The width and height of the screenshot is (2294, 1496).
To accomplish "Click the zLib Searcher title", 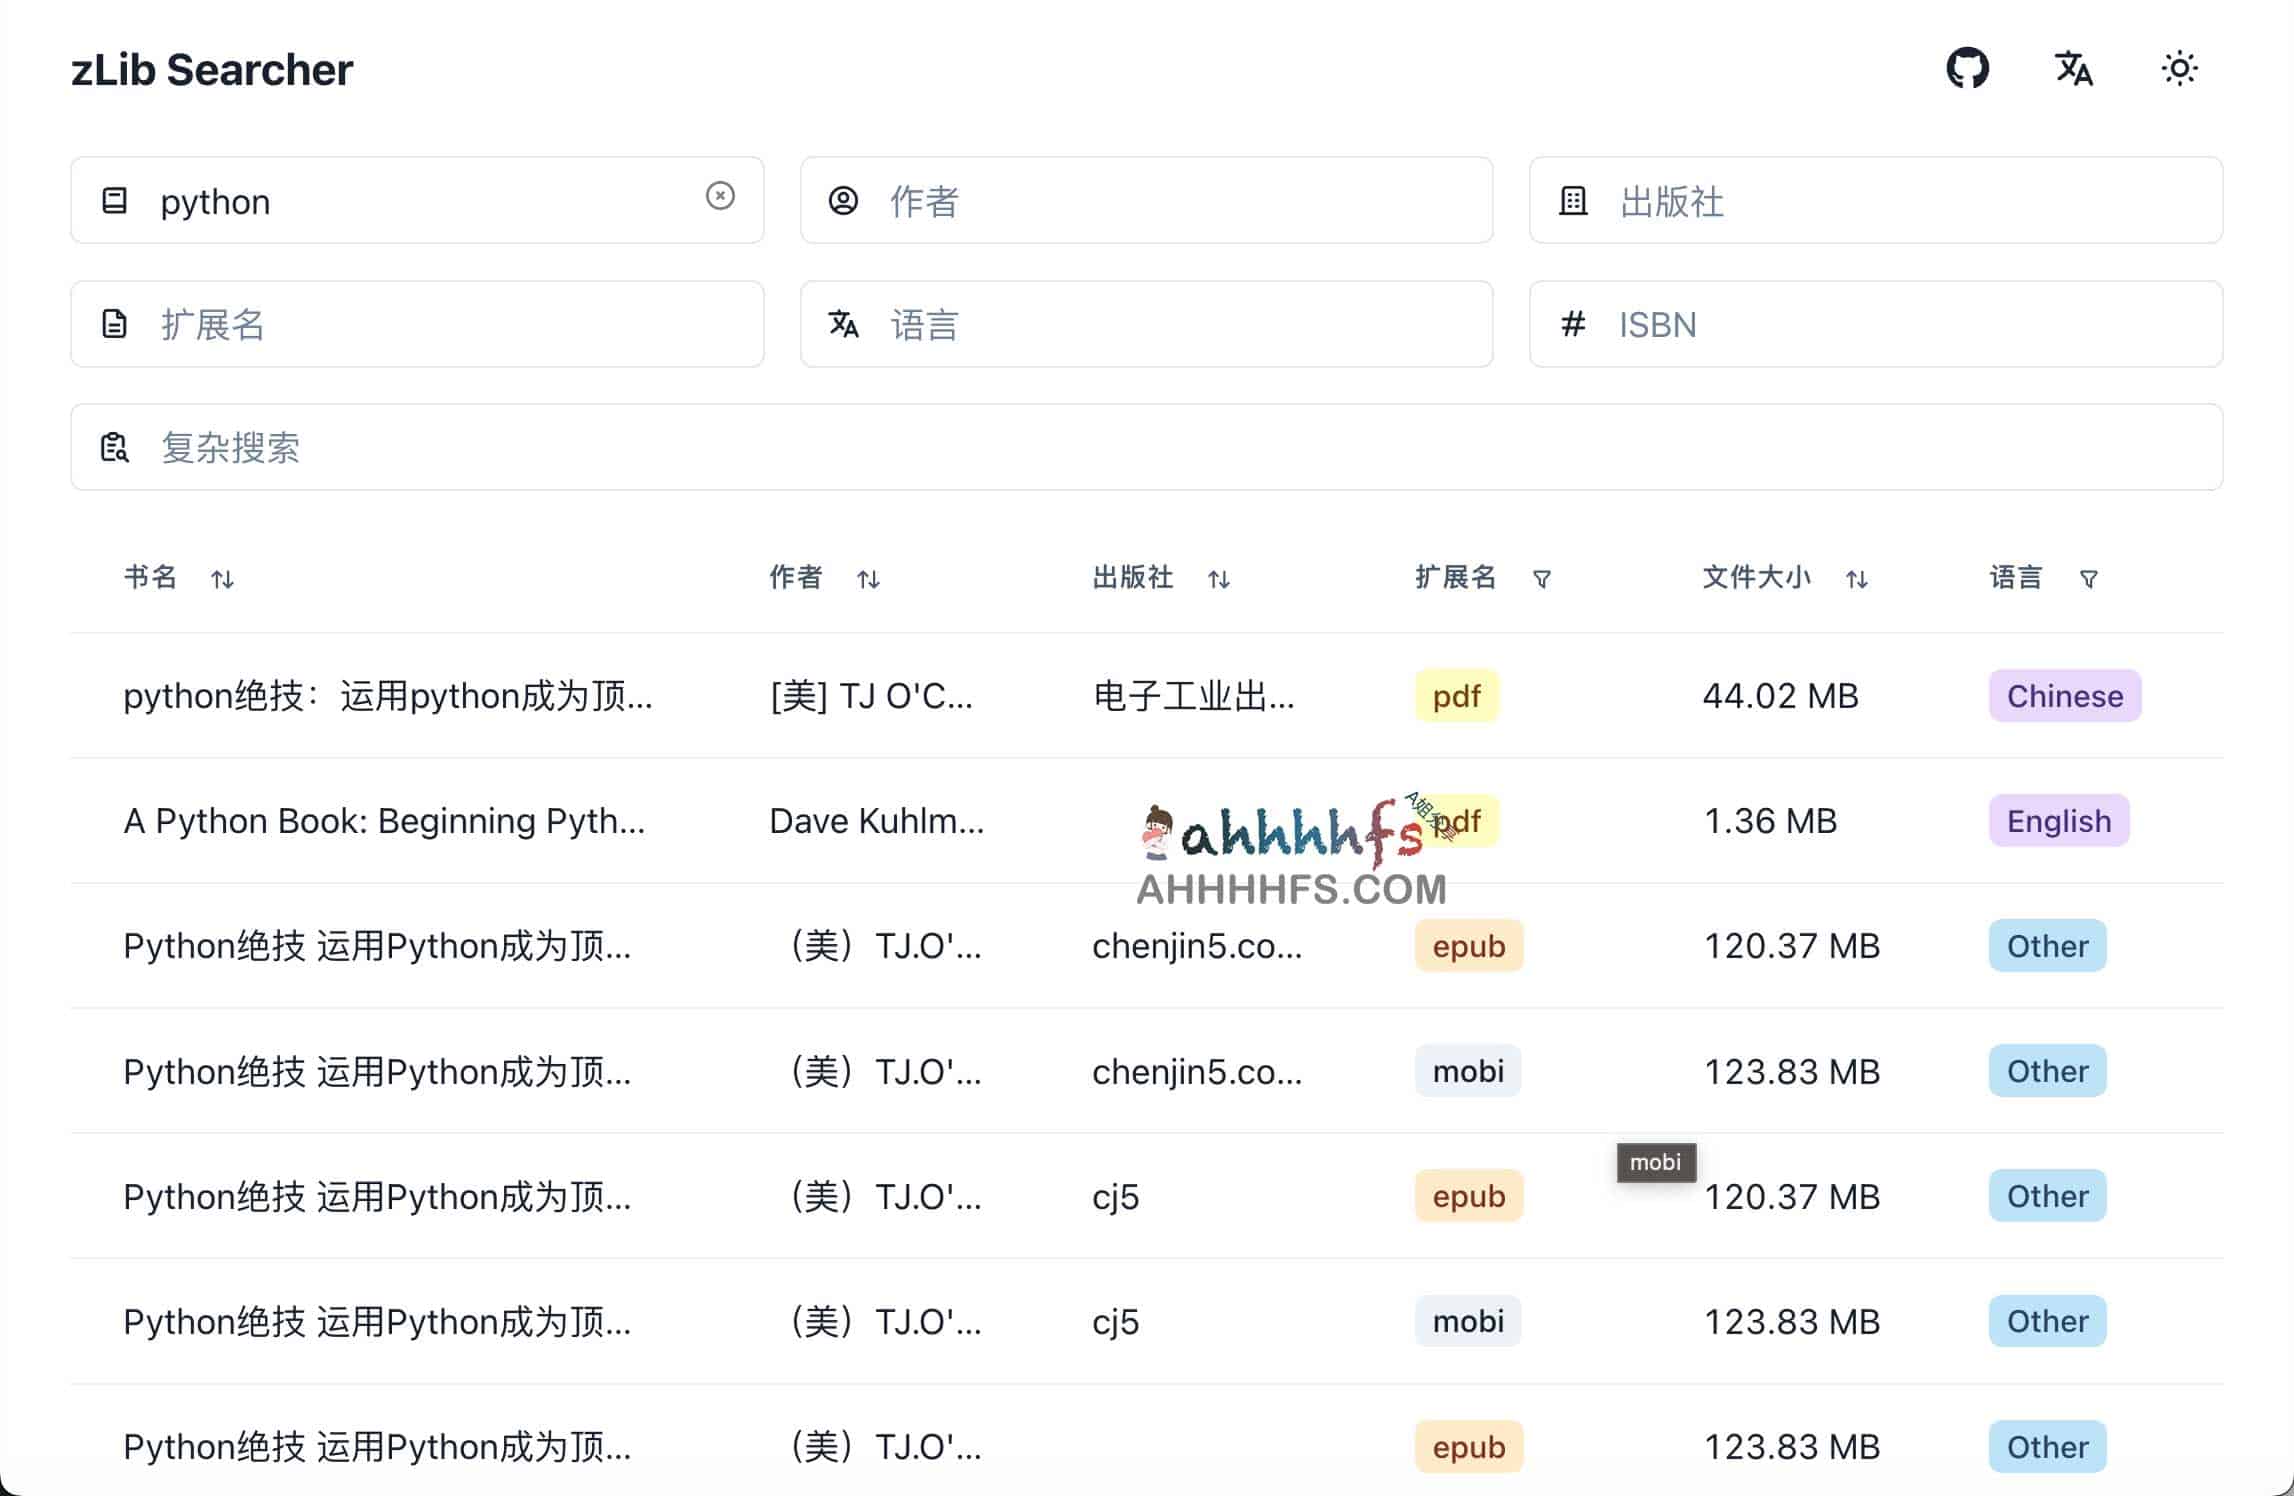I will [212, 68].
